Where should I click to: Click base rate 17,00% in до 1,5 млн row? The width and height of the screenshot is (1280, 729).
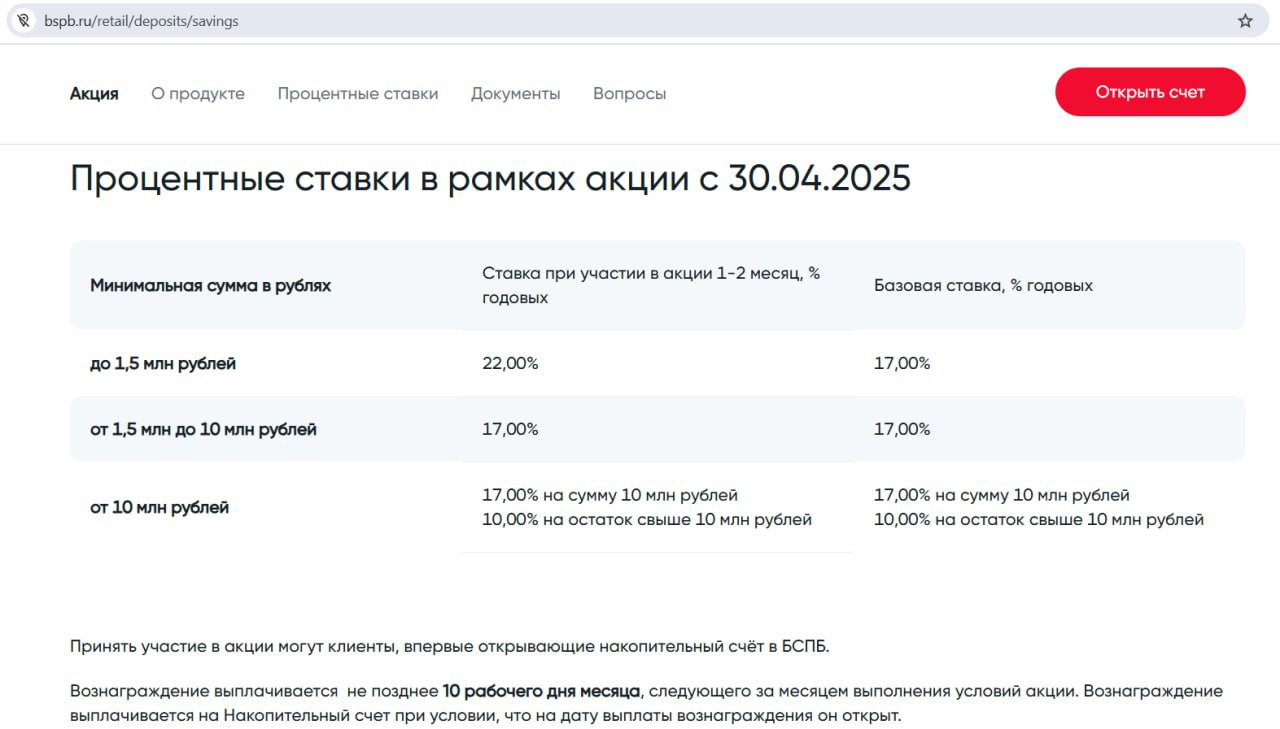coord(902,363)
